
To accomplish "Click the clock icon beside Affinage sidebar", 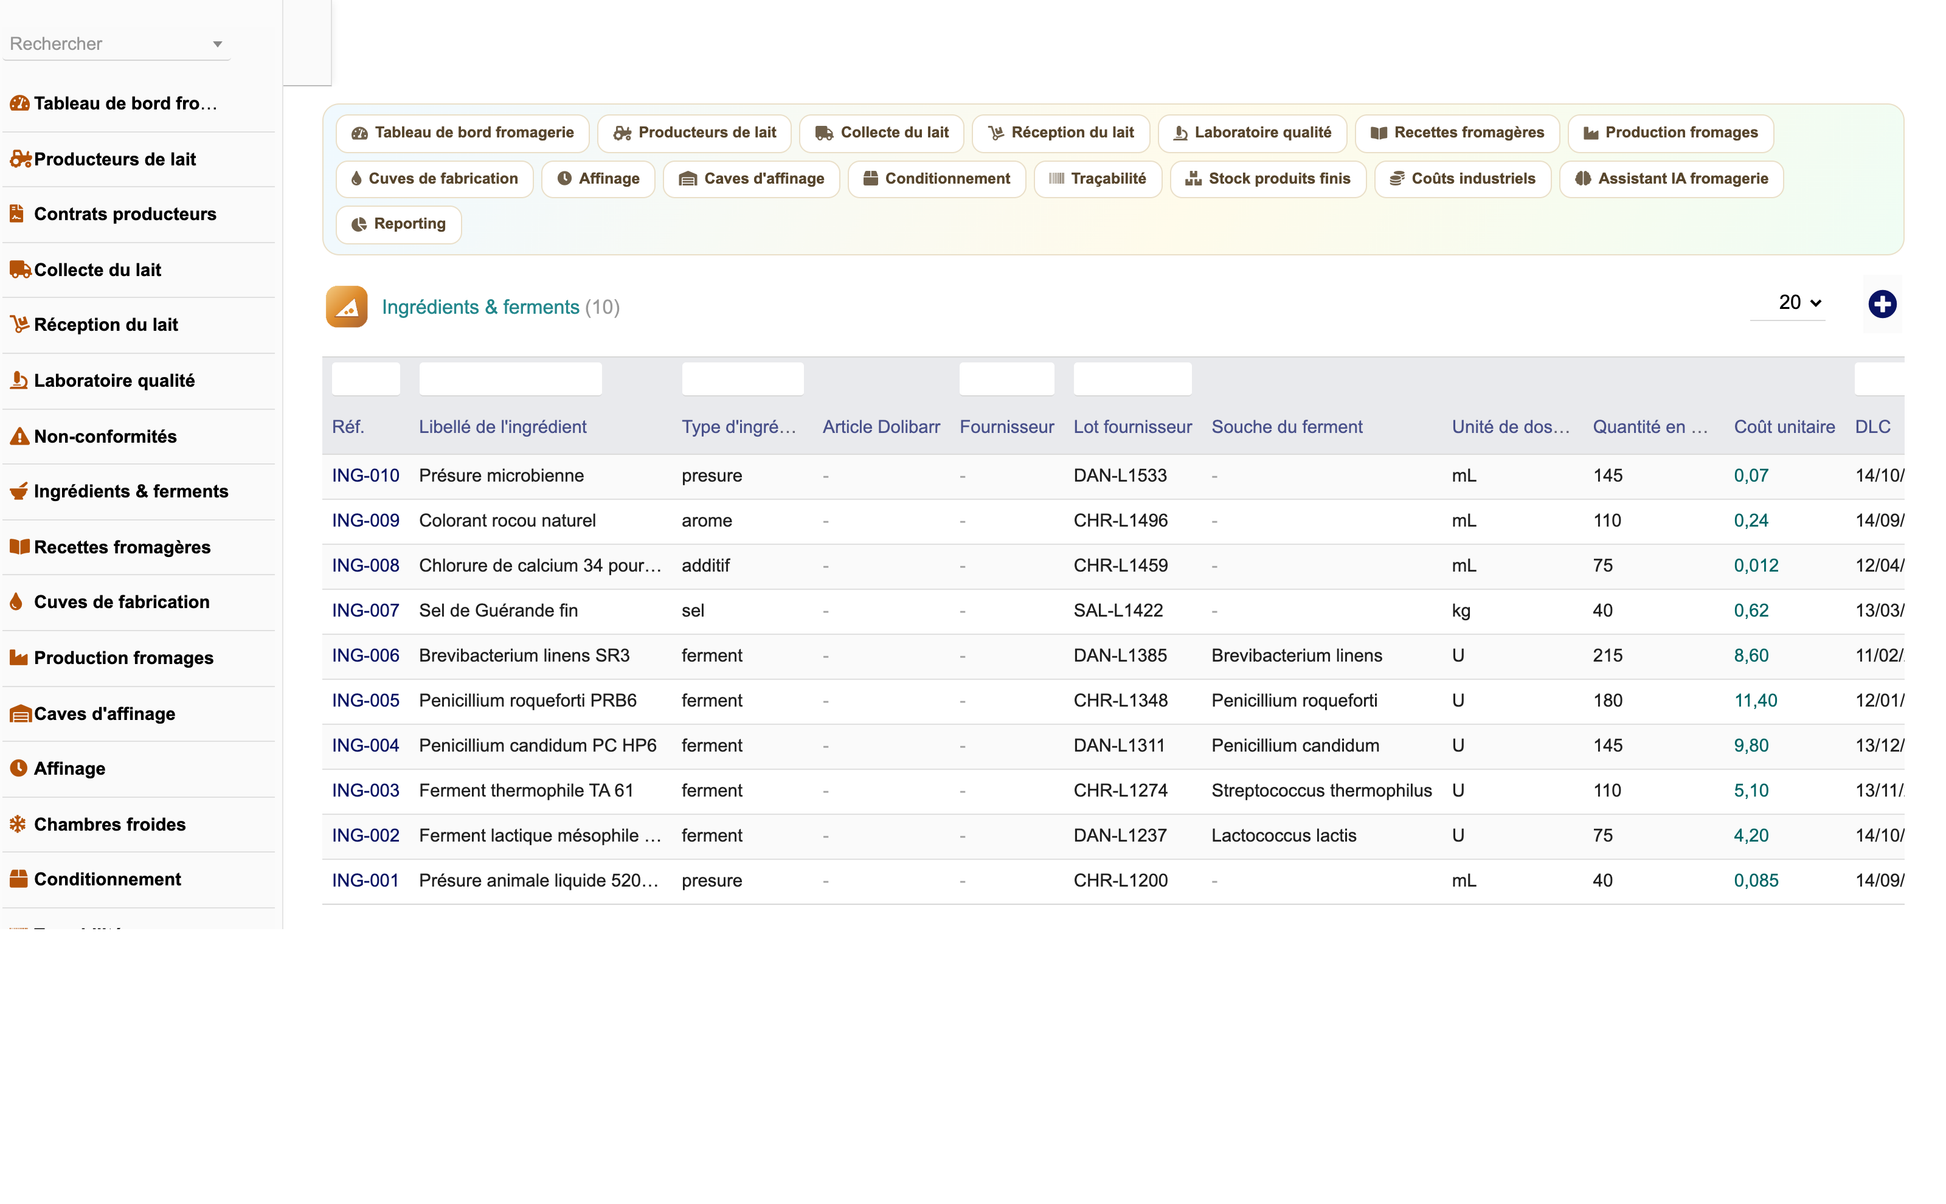I will click(18, 769).
